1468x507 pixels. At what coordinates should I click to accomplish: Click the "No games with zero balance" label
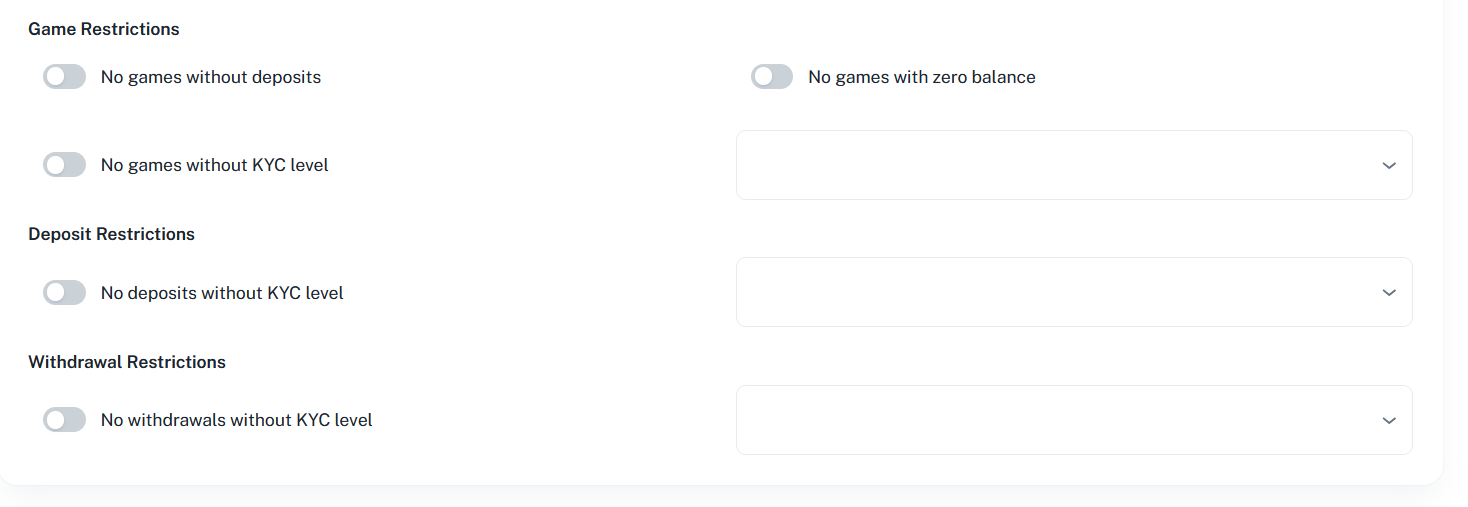tap(921, 77)
